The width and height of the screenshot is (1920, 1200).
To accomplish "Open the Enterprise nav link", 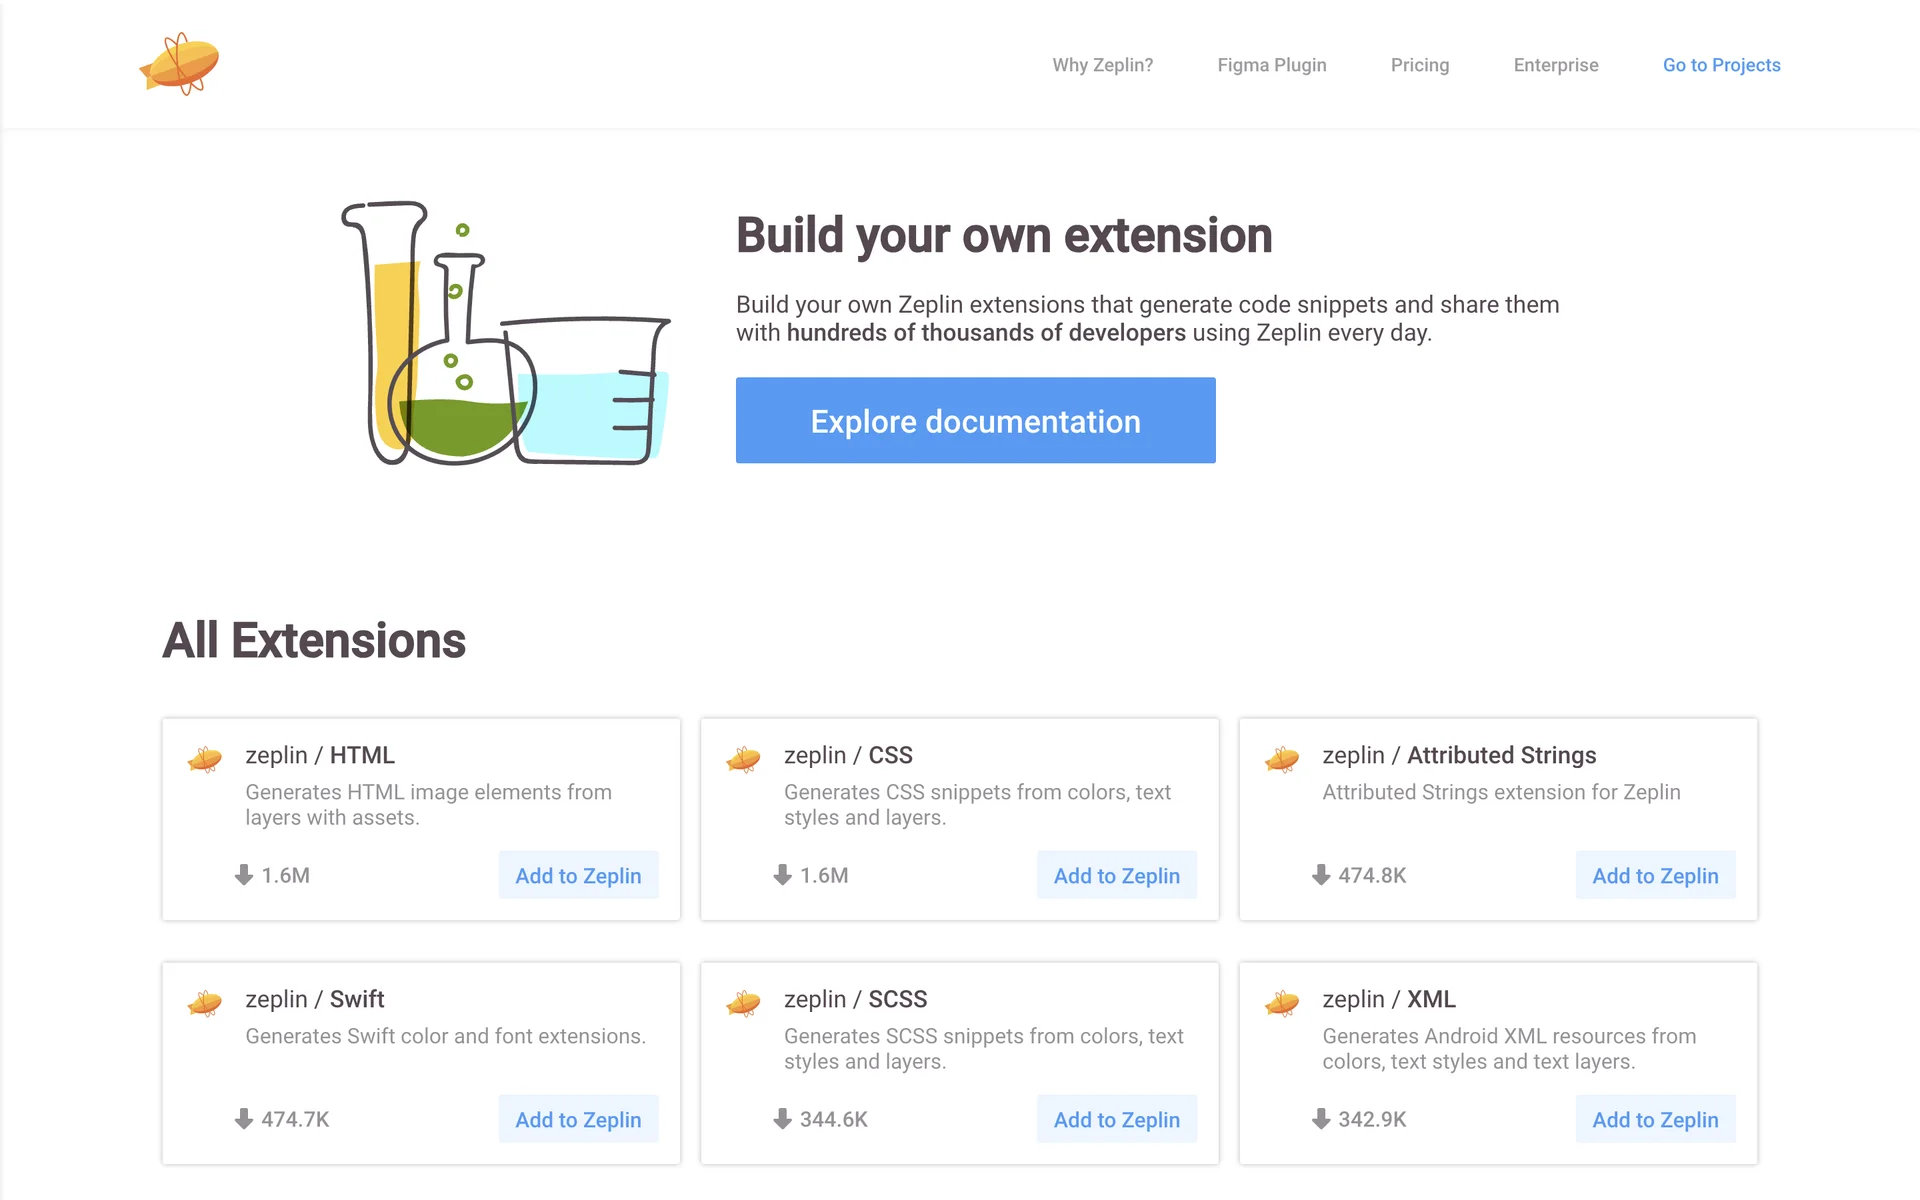I will tap(1555, 65).
